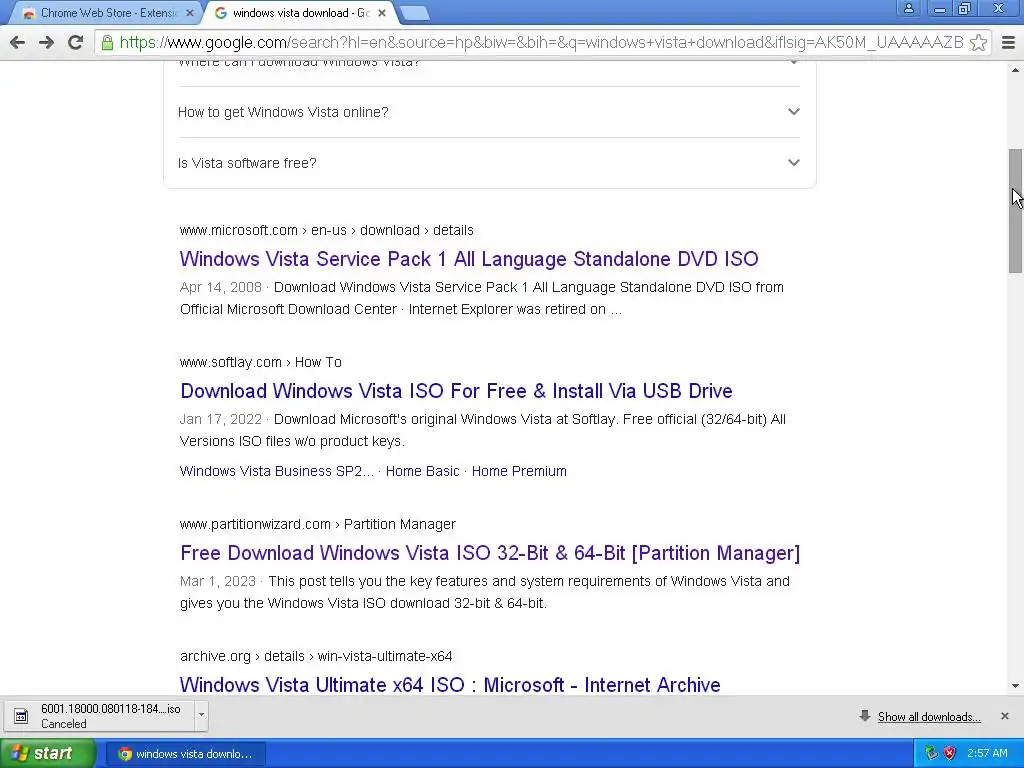The image size is (1024, 768).
Task: Open the Home Basic sitelink
Action: click(x=423, y=471)
